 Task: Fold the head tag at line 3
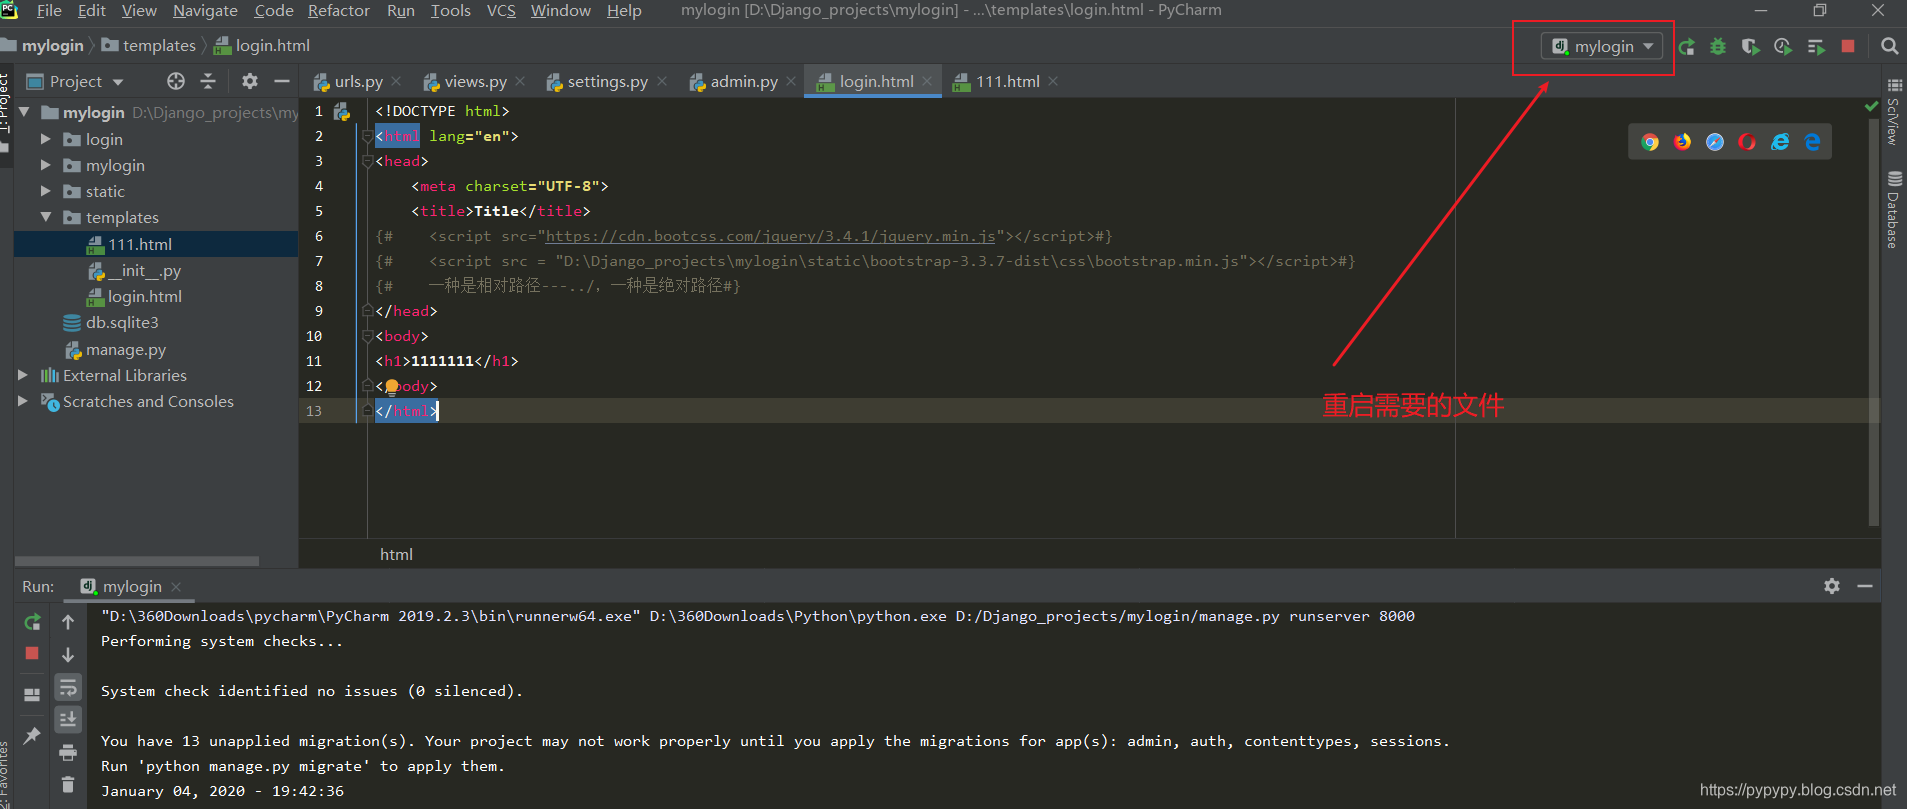click(367, 161)
